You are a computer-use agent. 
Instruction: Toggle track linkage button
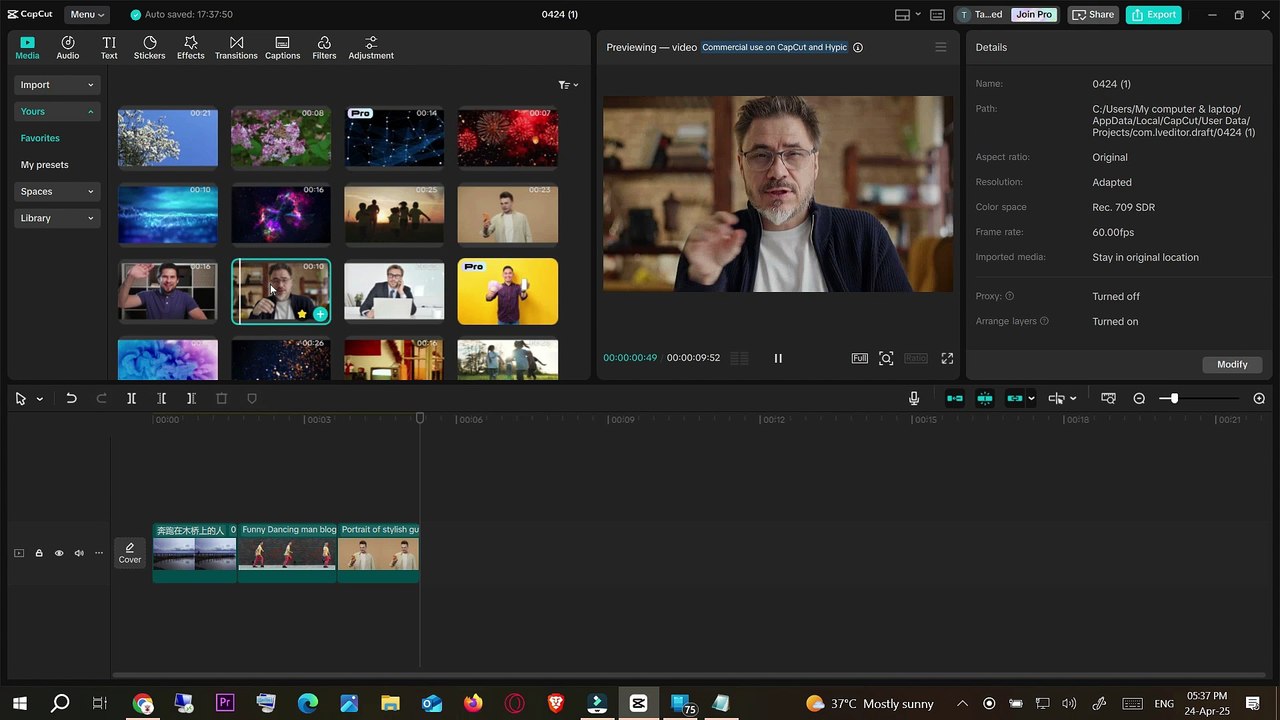click(x=1015, y=398)
